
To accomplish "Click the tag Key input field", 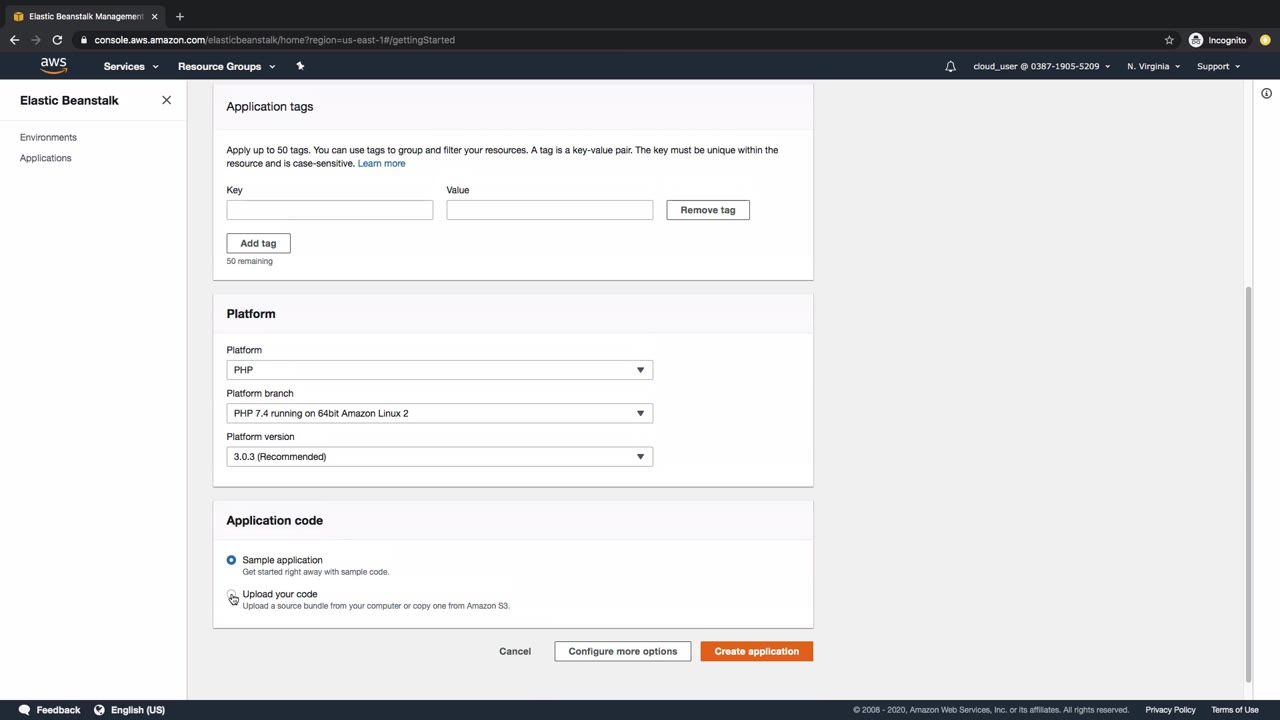I will coord(329,210).
